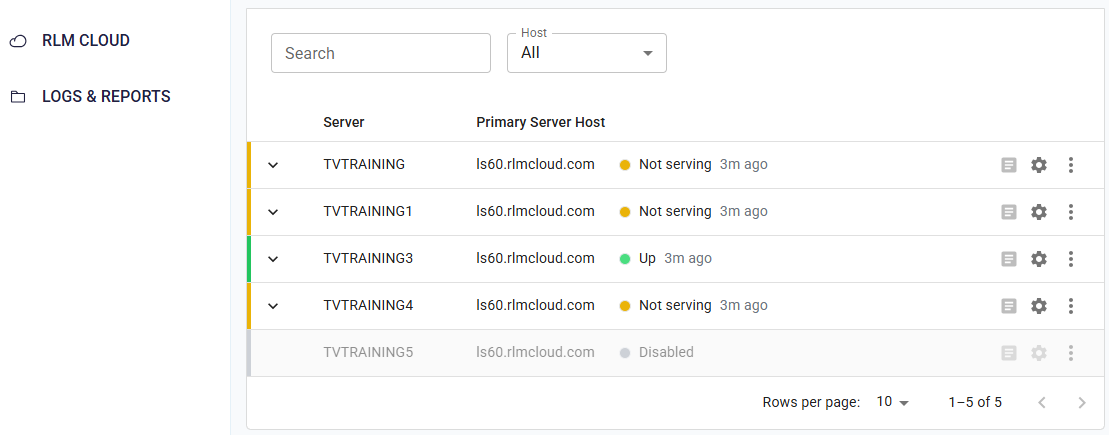Select the TVTRAINING5 server name
Image resolution: width=1109 pixels, height=435 pixels.
pyautogui.click(x=368, y=352)
